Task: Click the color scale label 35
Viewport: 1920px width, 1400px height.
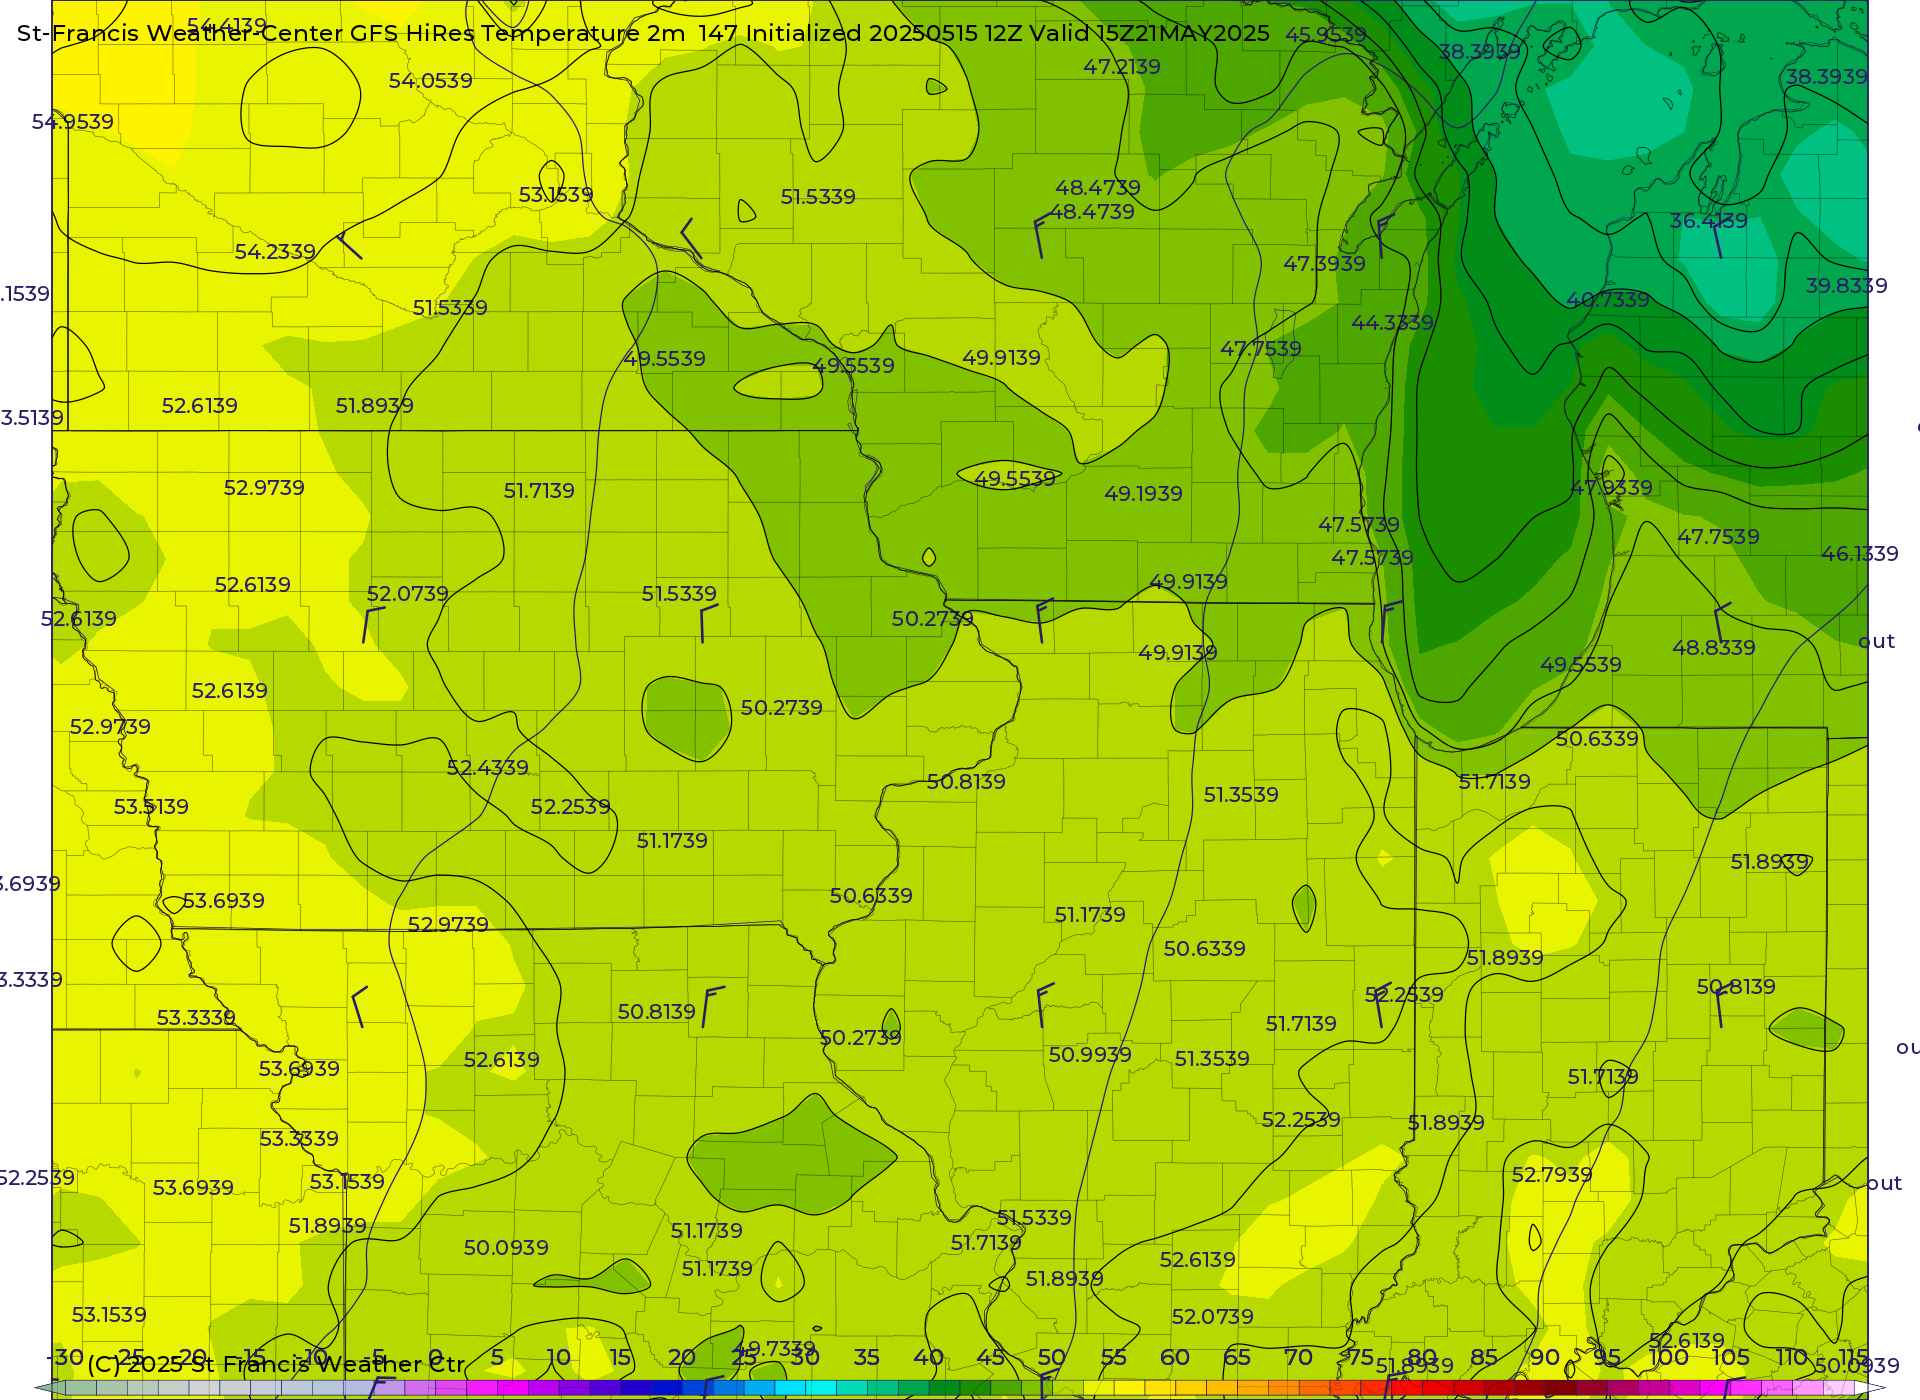Action: (x=867, y=1357)
